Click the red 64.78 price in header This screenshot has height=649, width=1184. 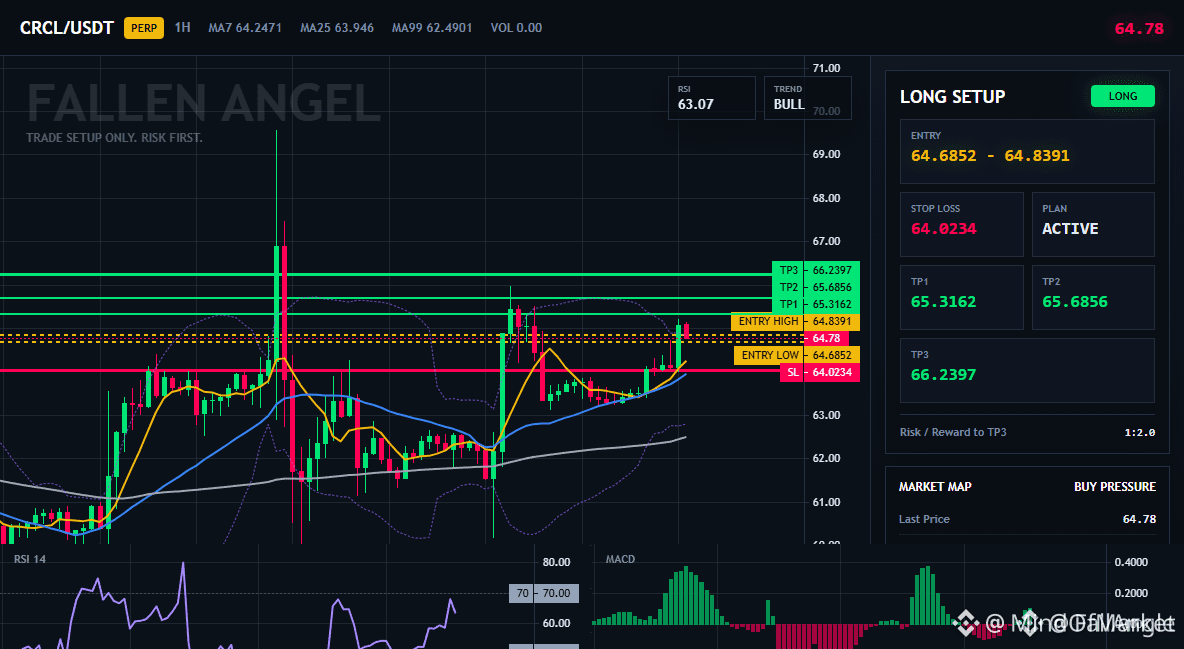1139,29
